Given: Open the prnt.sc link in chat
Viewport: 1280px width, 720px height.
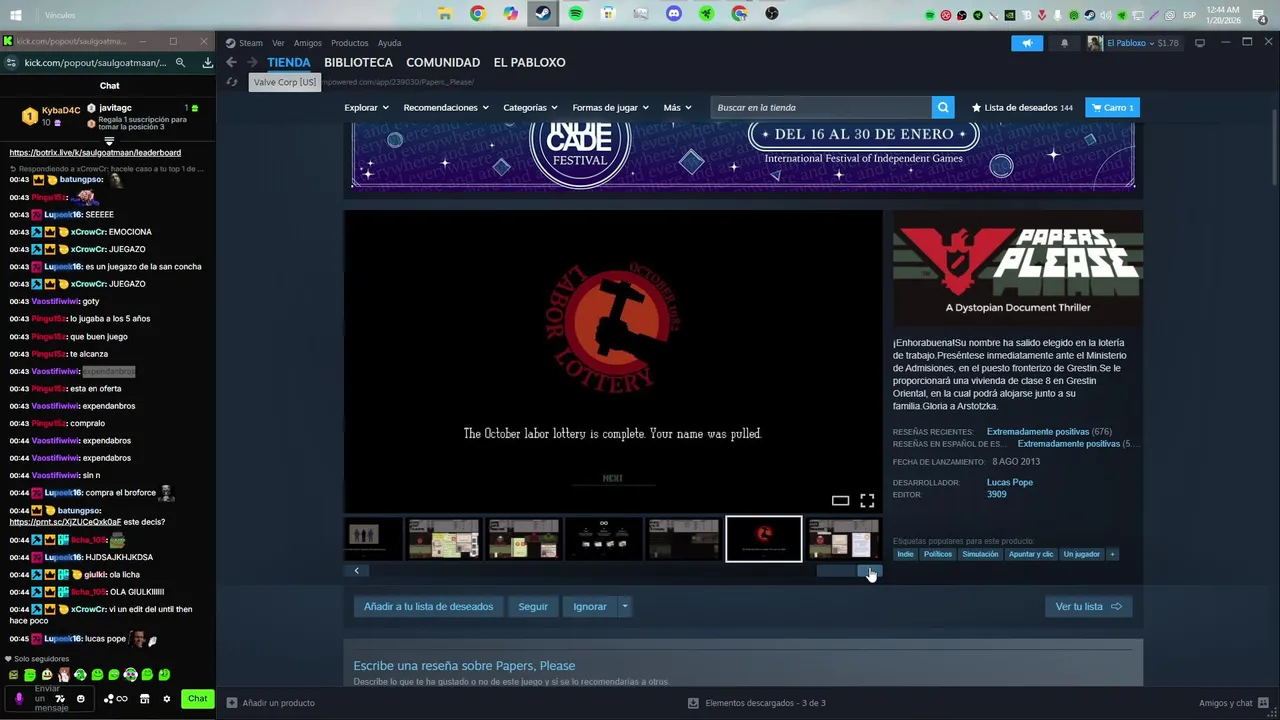Looking at the screenshot, I should [65, 522].
